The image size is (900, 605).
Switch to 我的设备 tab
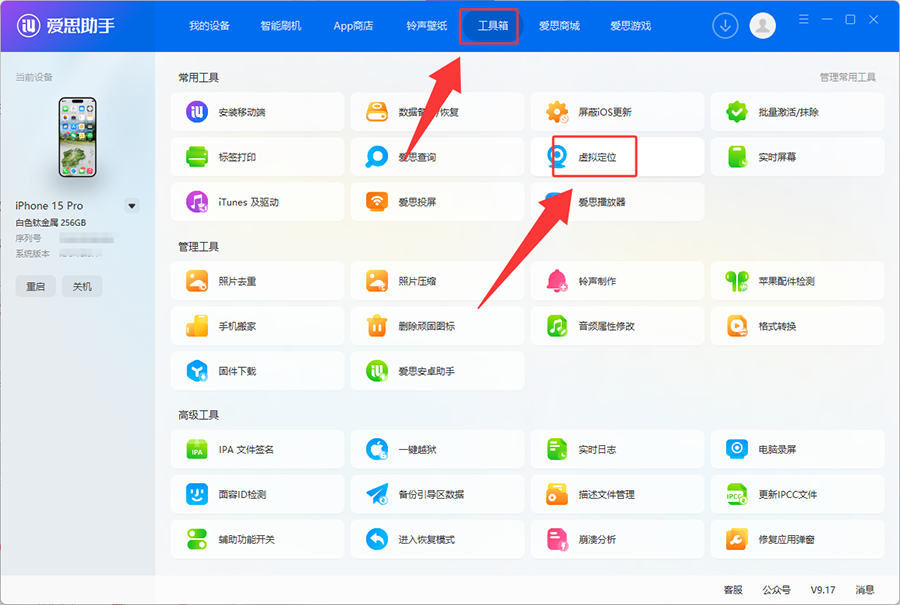(x=209, y=26)
